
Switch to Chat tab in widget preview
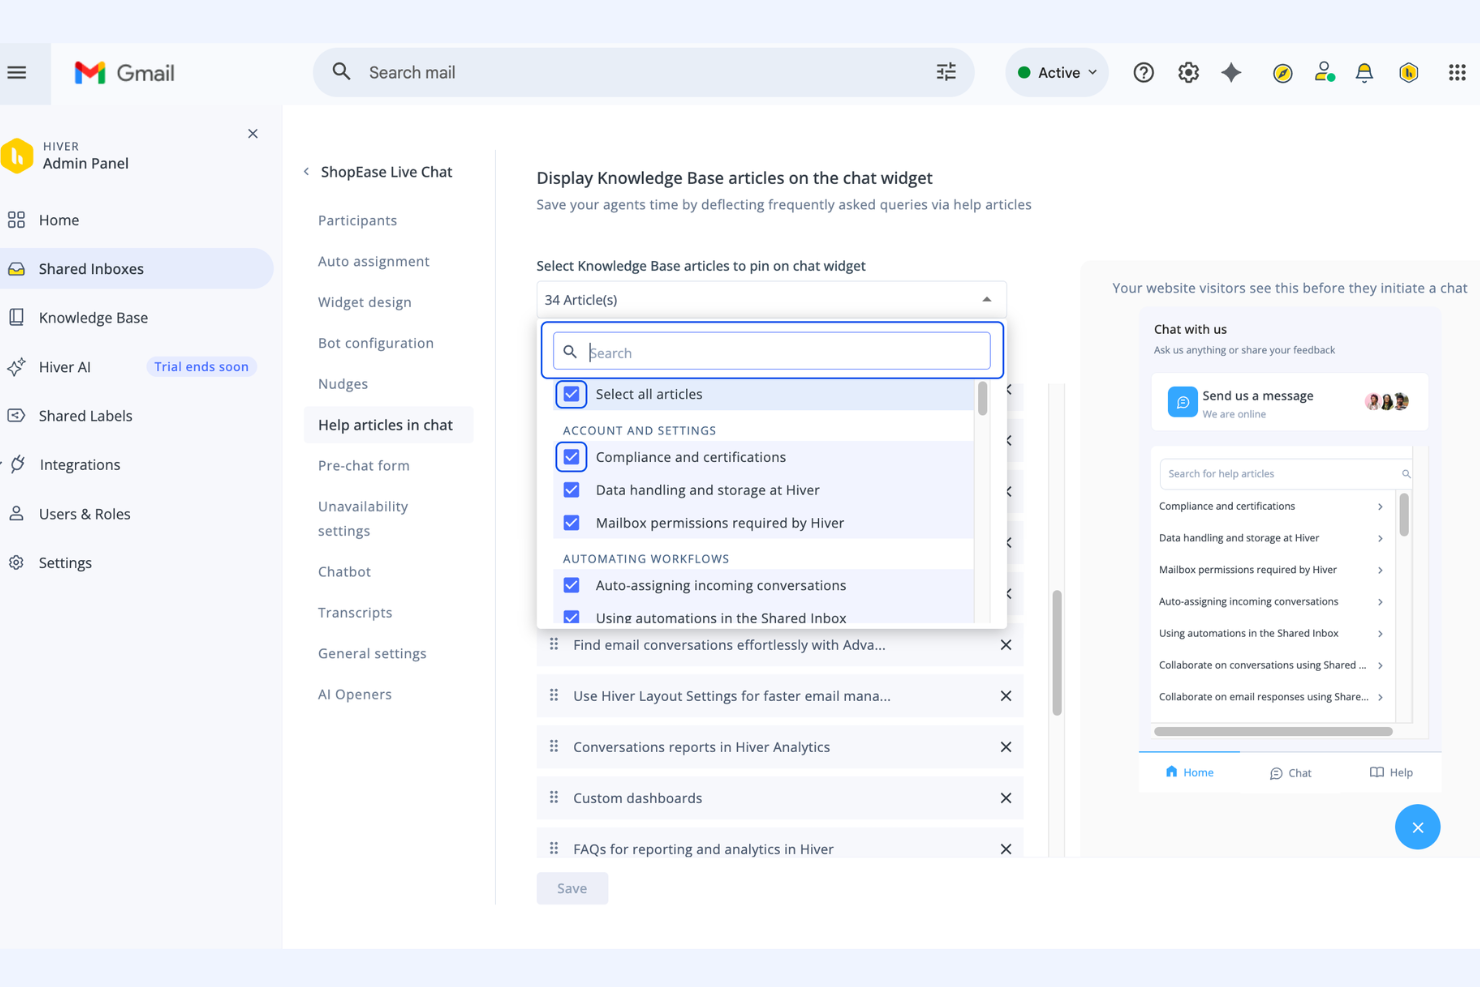pyautogui.click(x=1290, y=773)
